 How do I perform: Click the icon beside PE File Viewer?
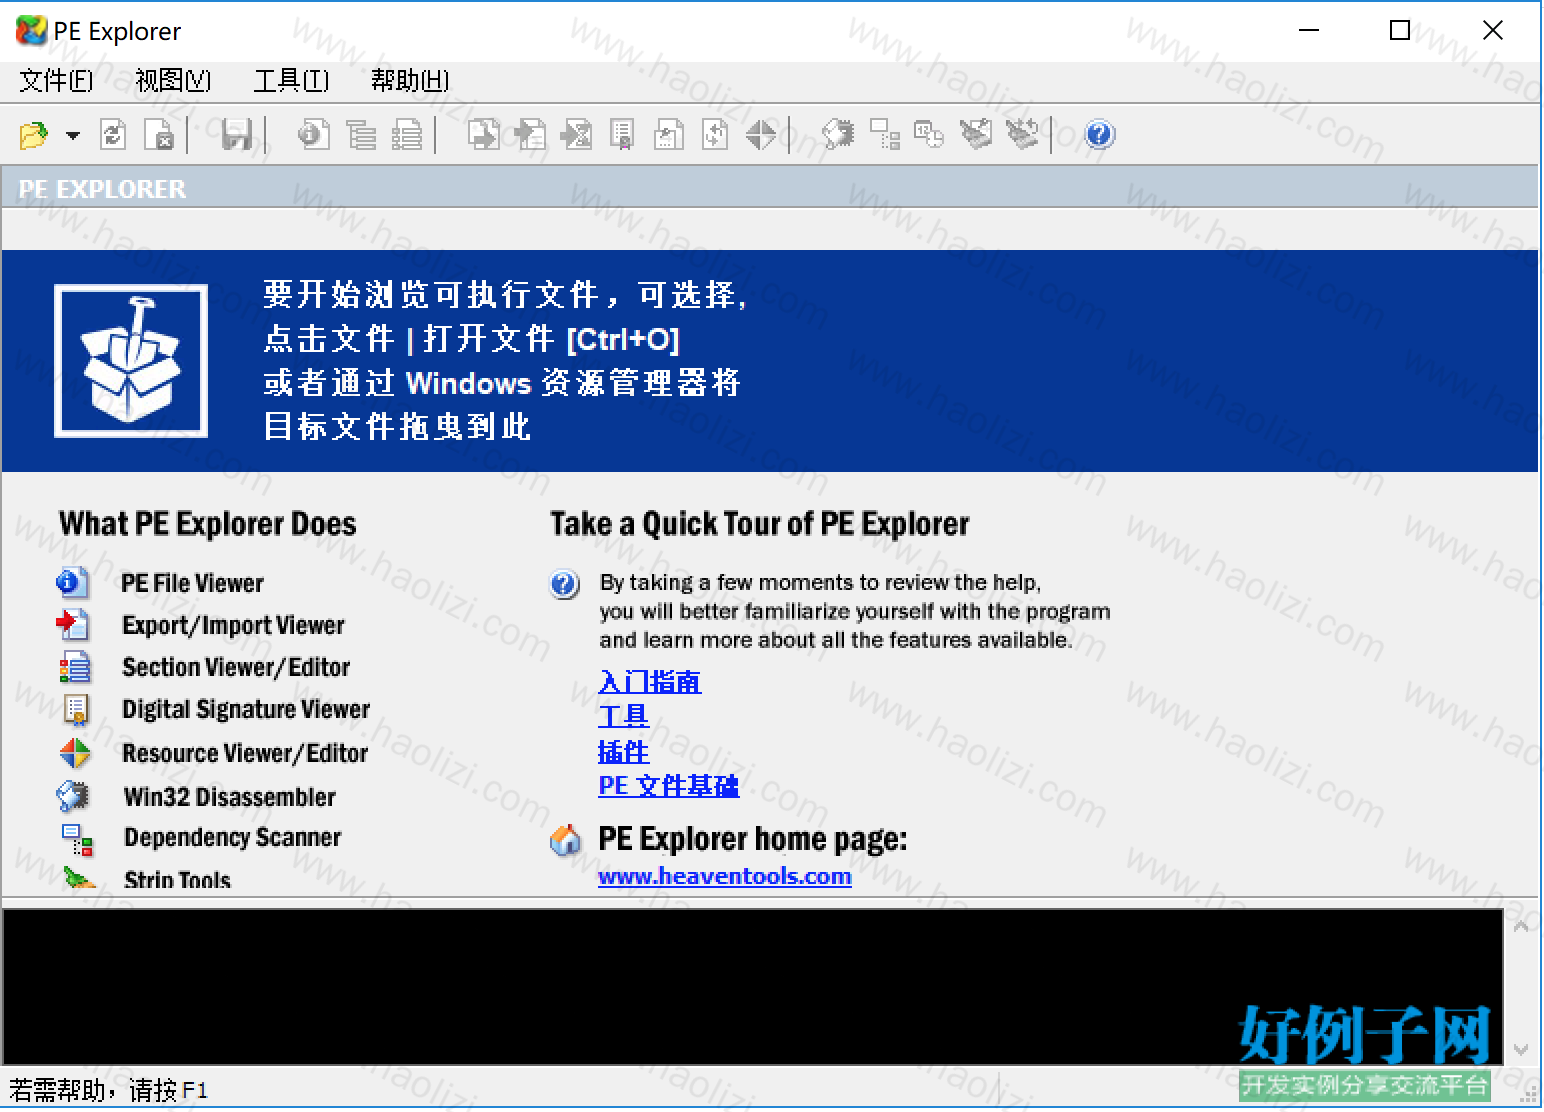(x=73, y=582)
